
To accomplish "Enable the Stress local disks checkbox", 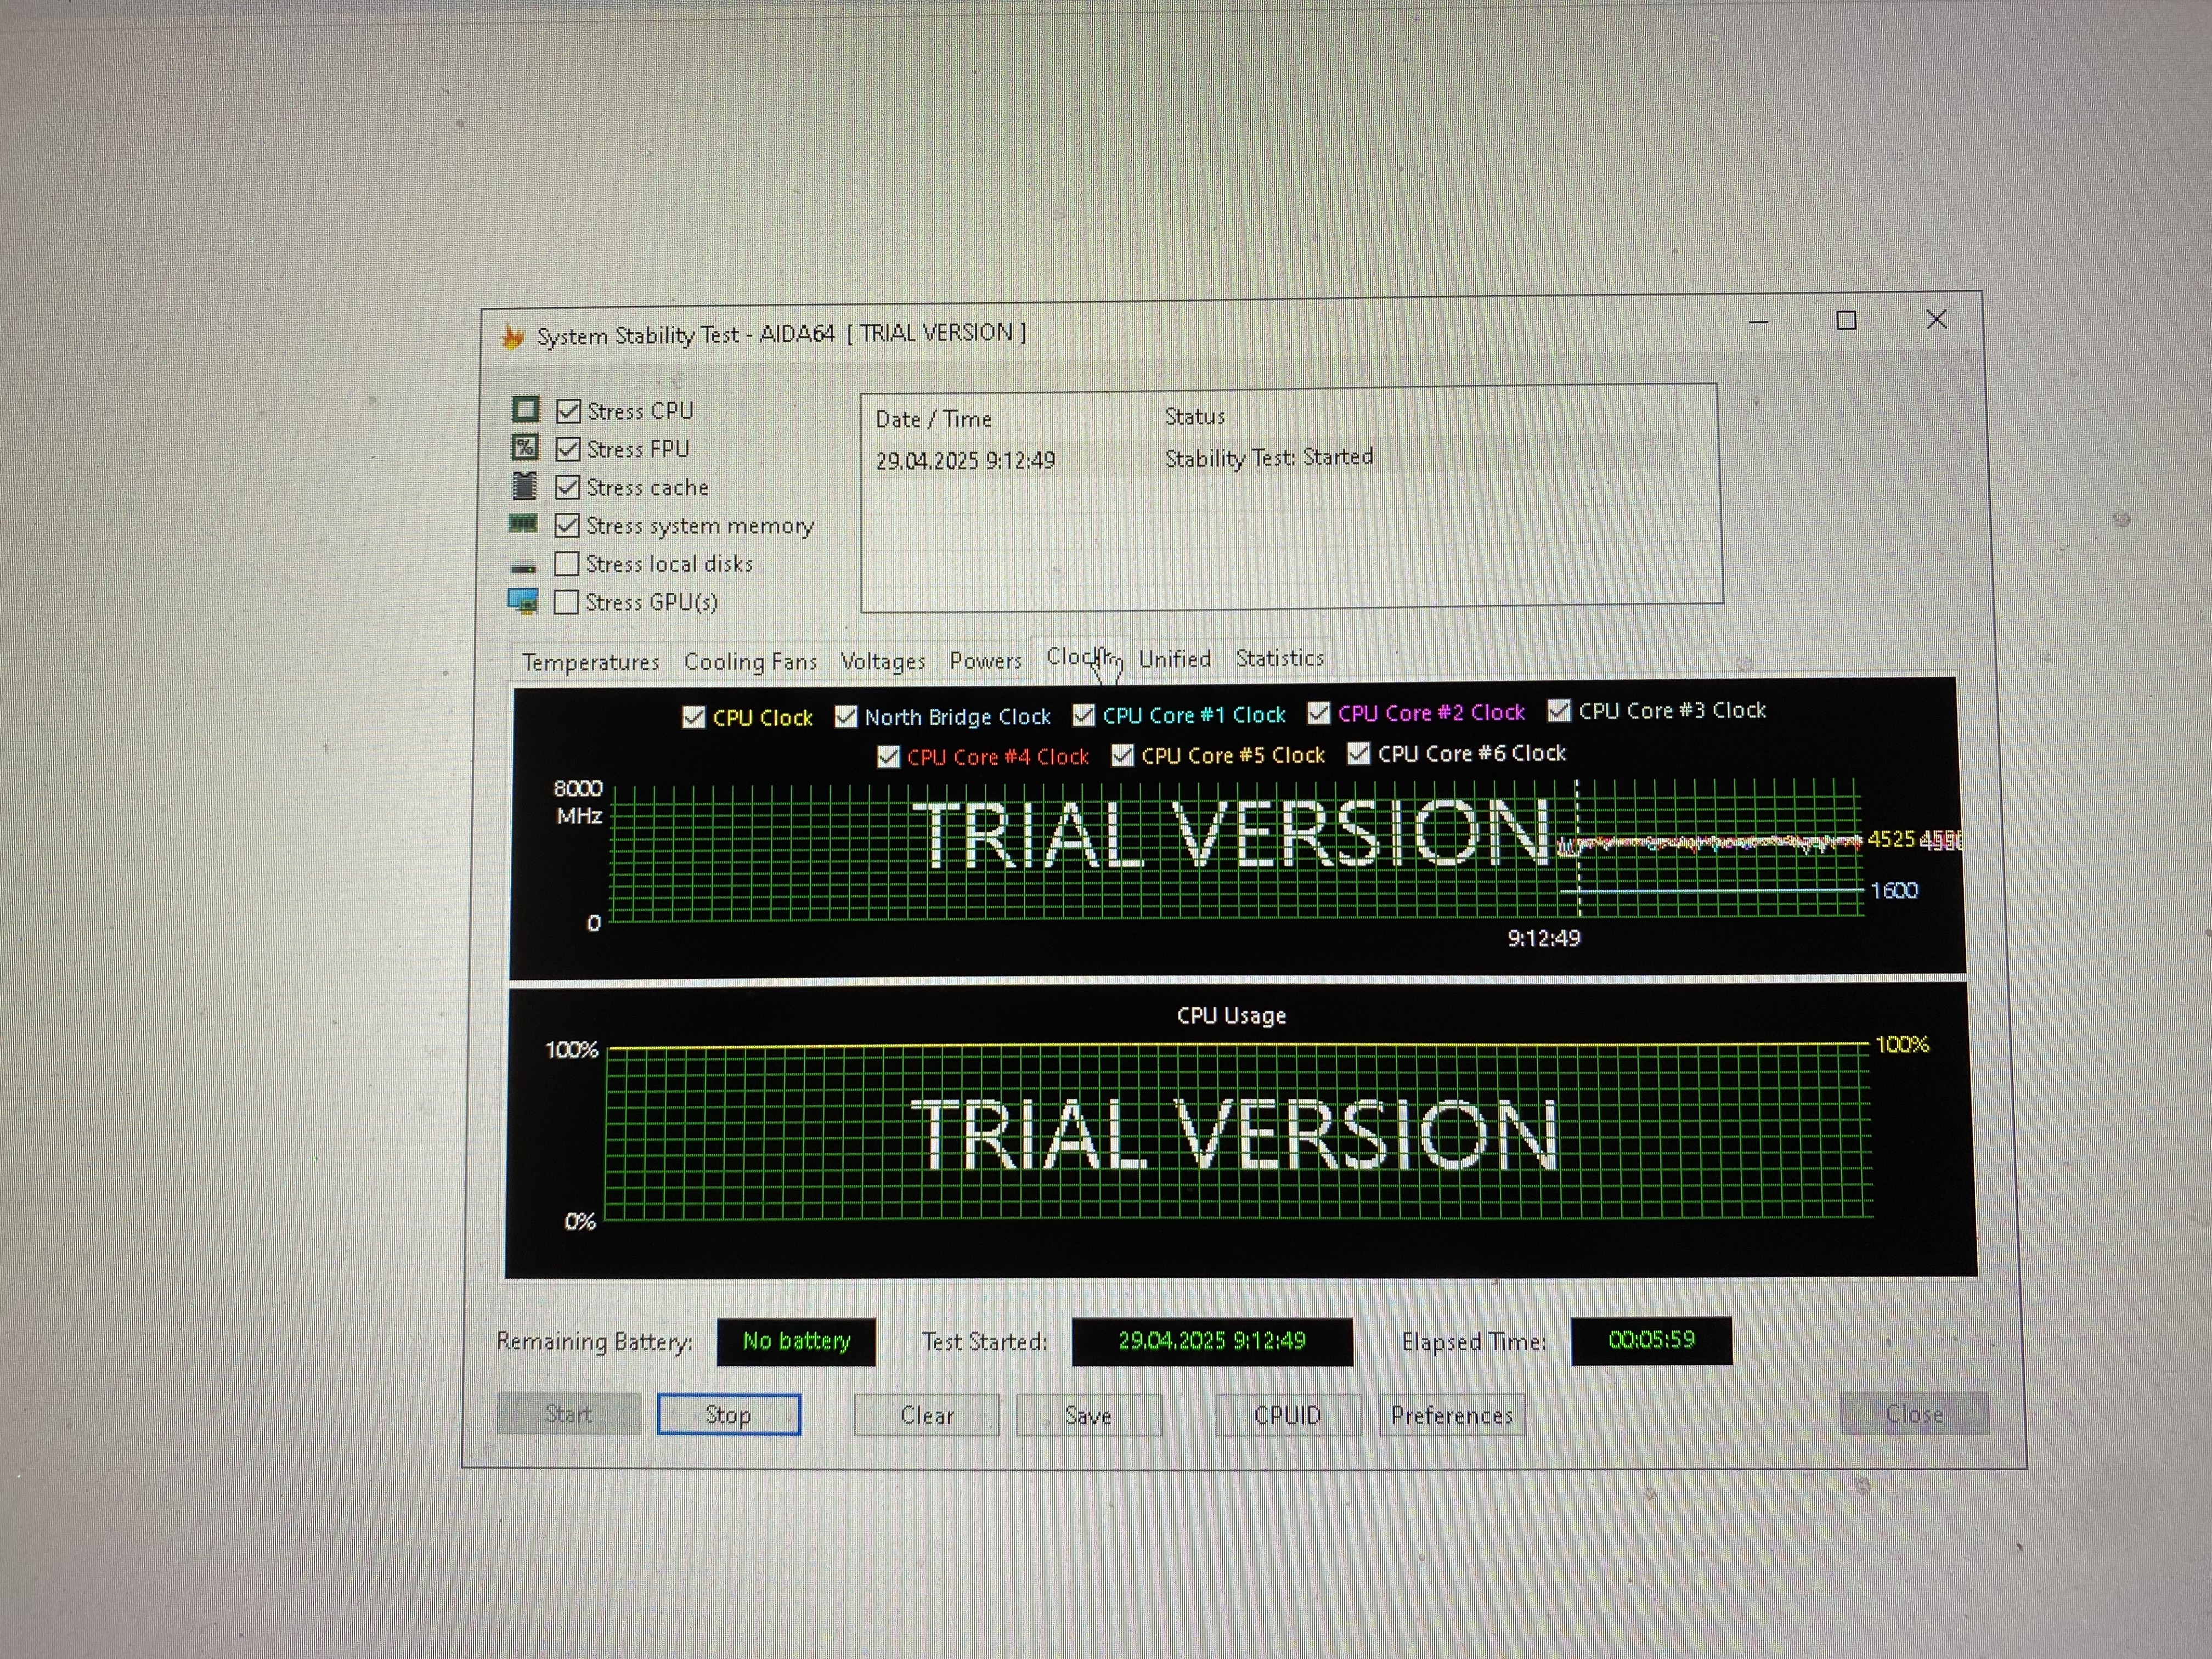I will pyautogui.click(x=566, y=564).
